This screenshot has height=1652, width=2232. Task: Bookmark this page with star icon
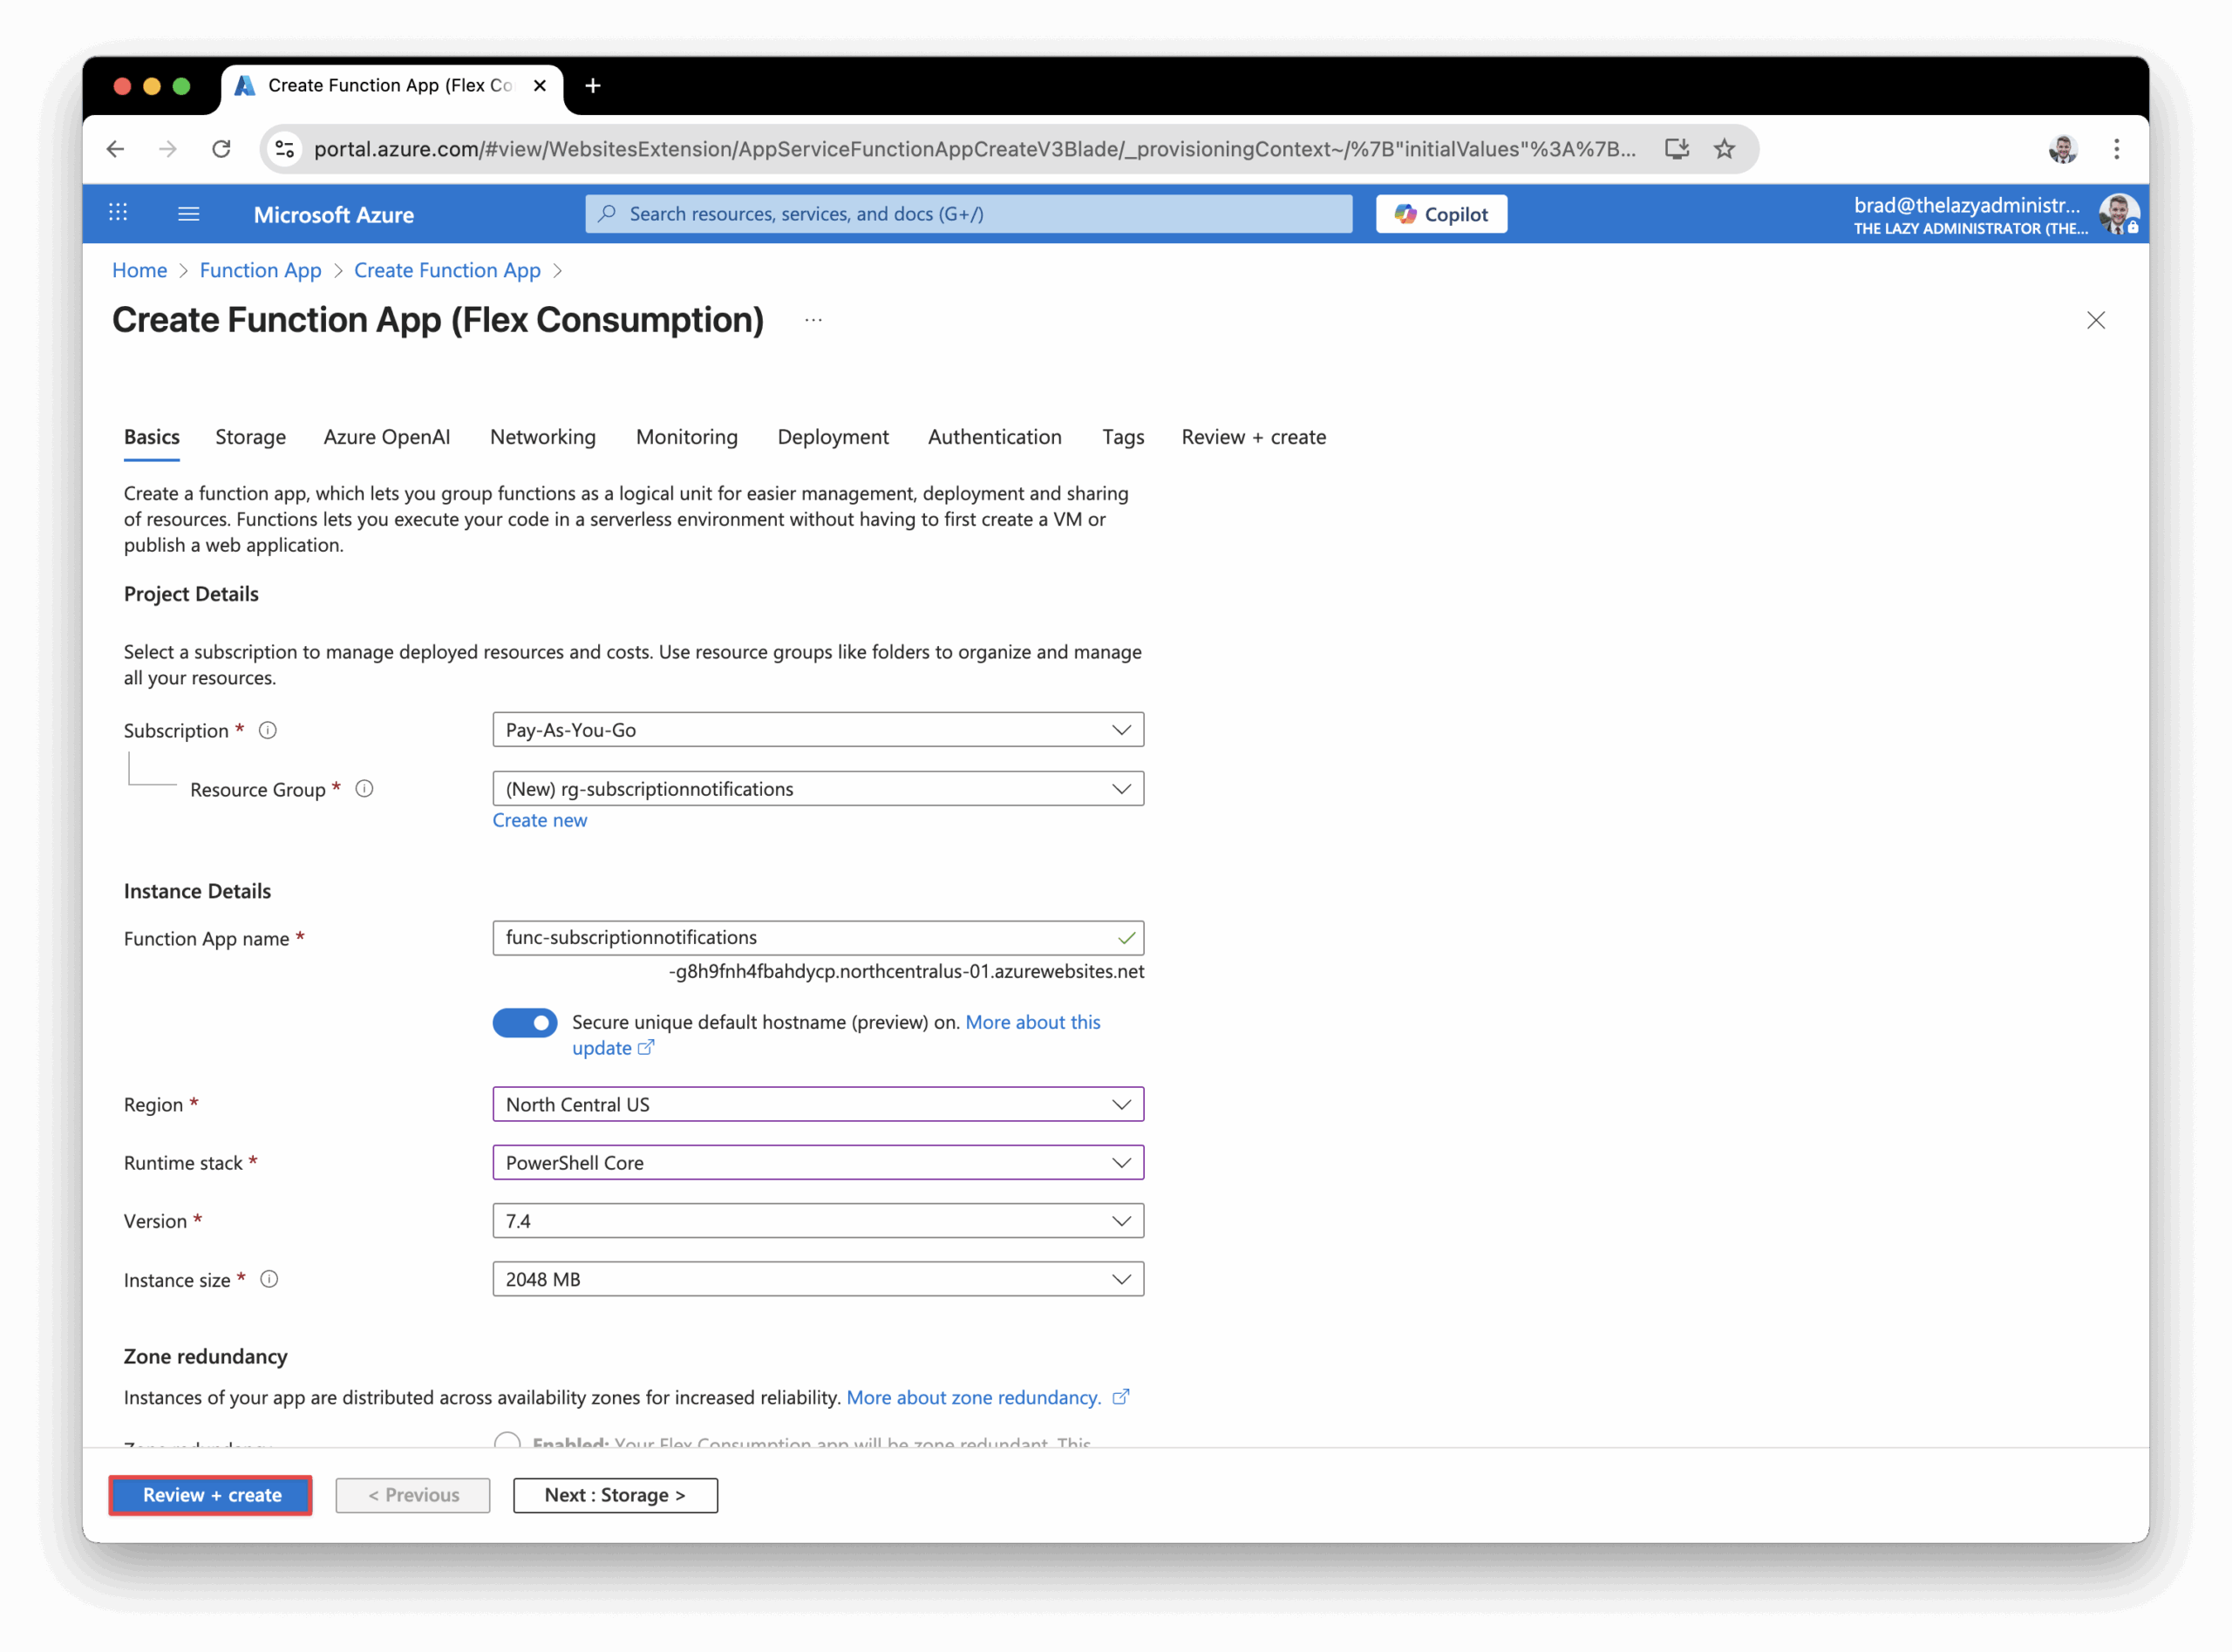coord(1724,149)
